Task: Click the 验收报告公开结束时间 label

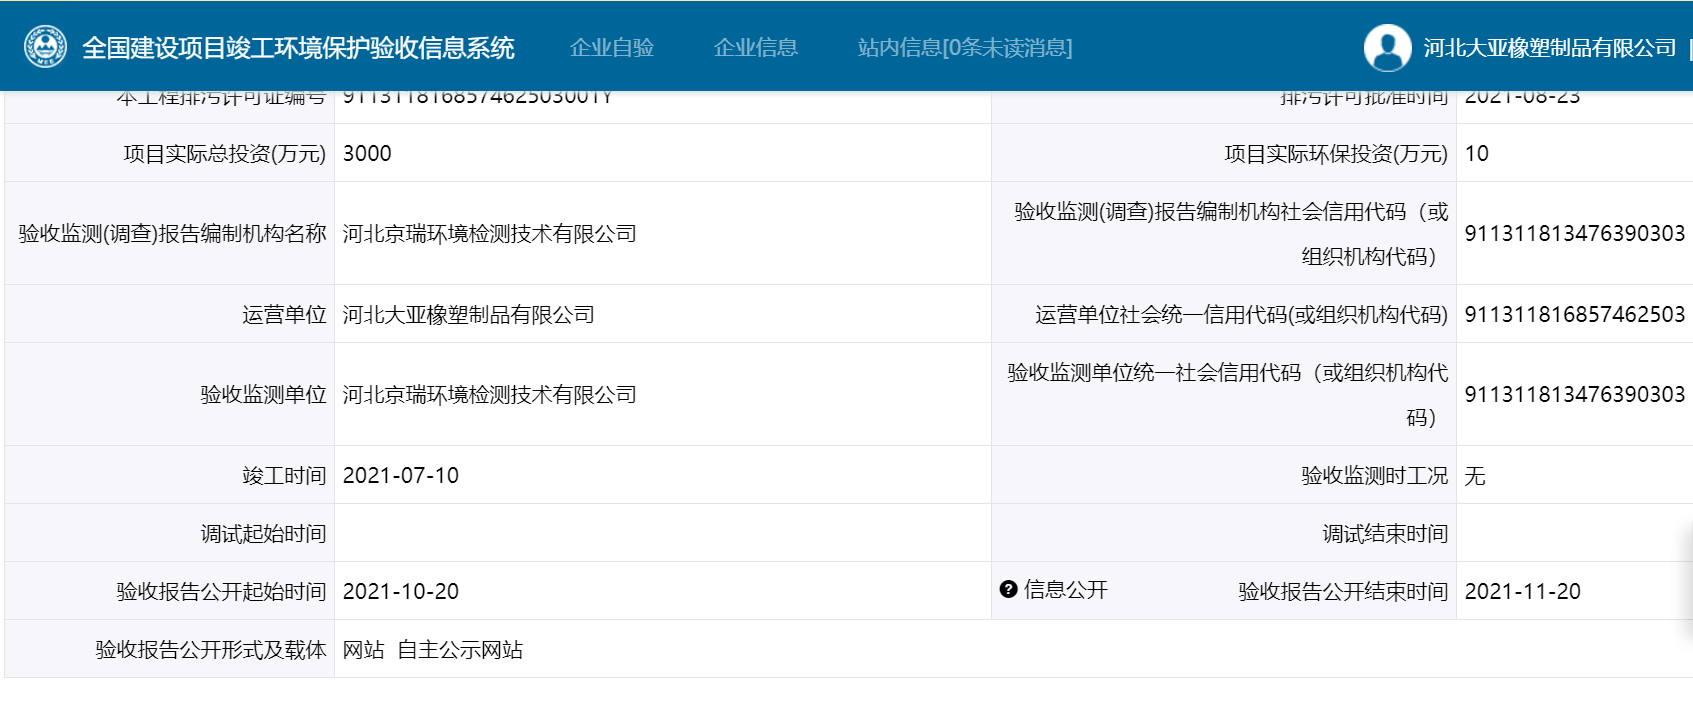Action: tap(1343, 591)
